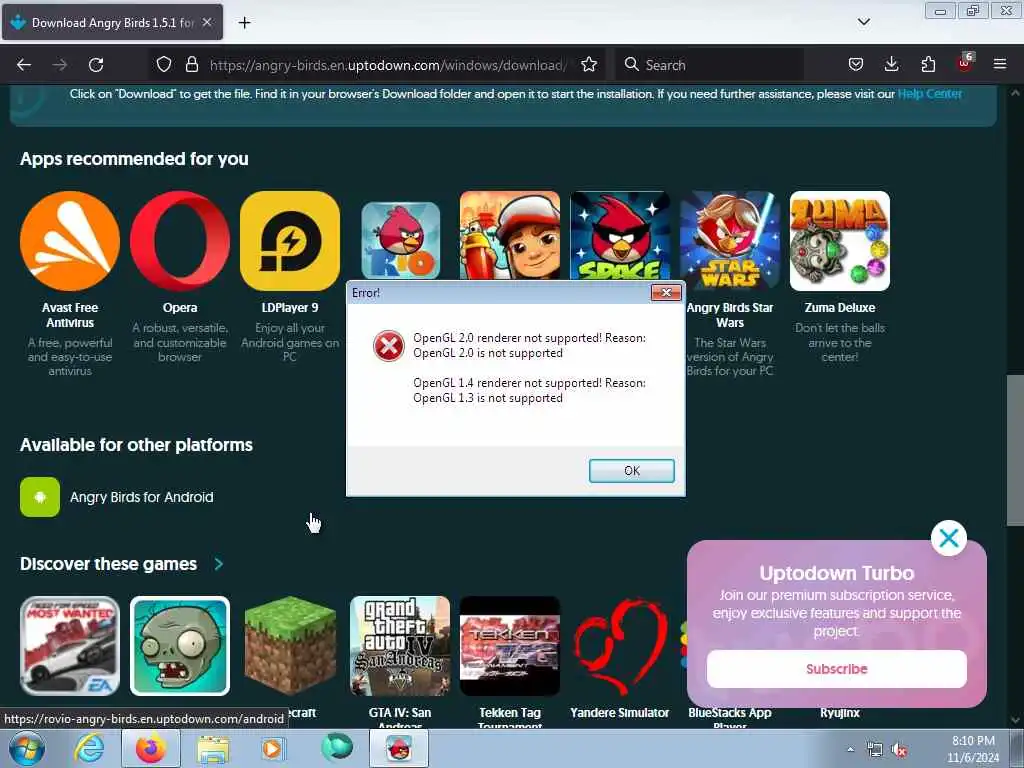This screenshot has height=768, width=1024.
Task: Open the Zuma Deluxe app icon
Action: (840, 241)
